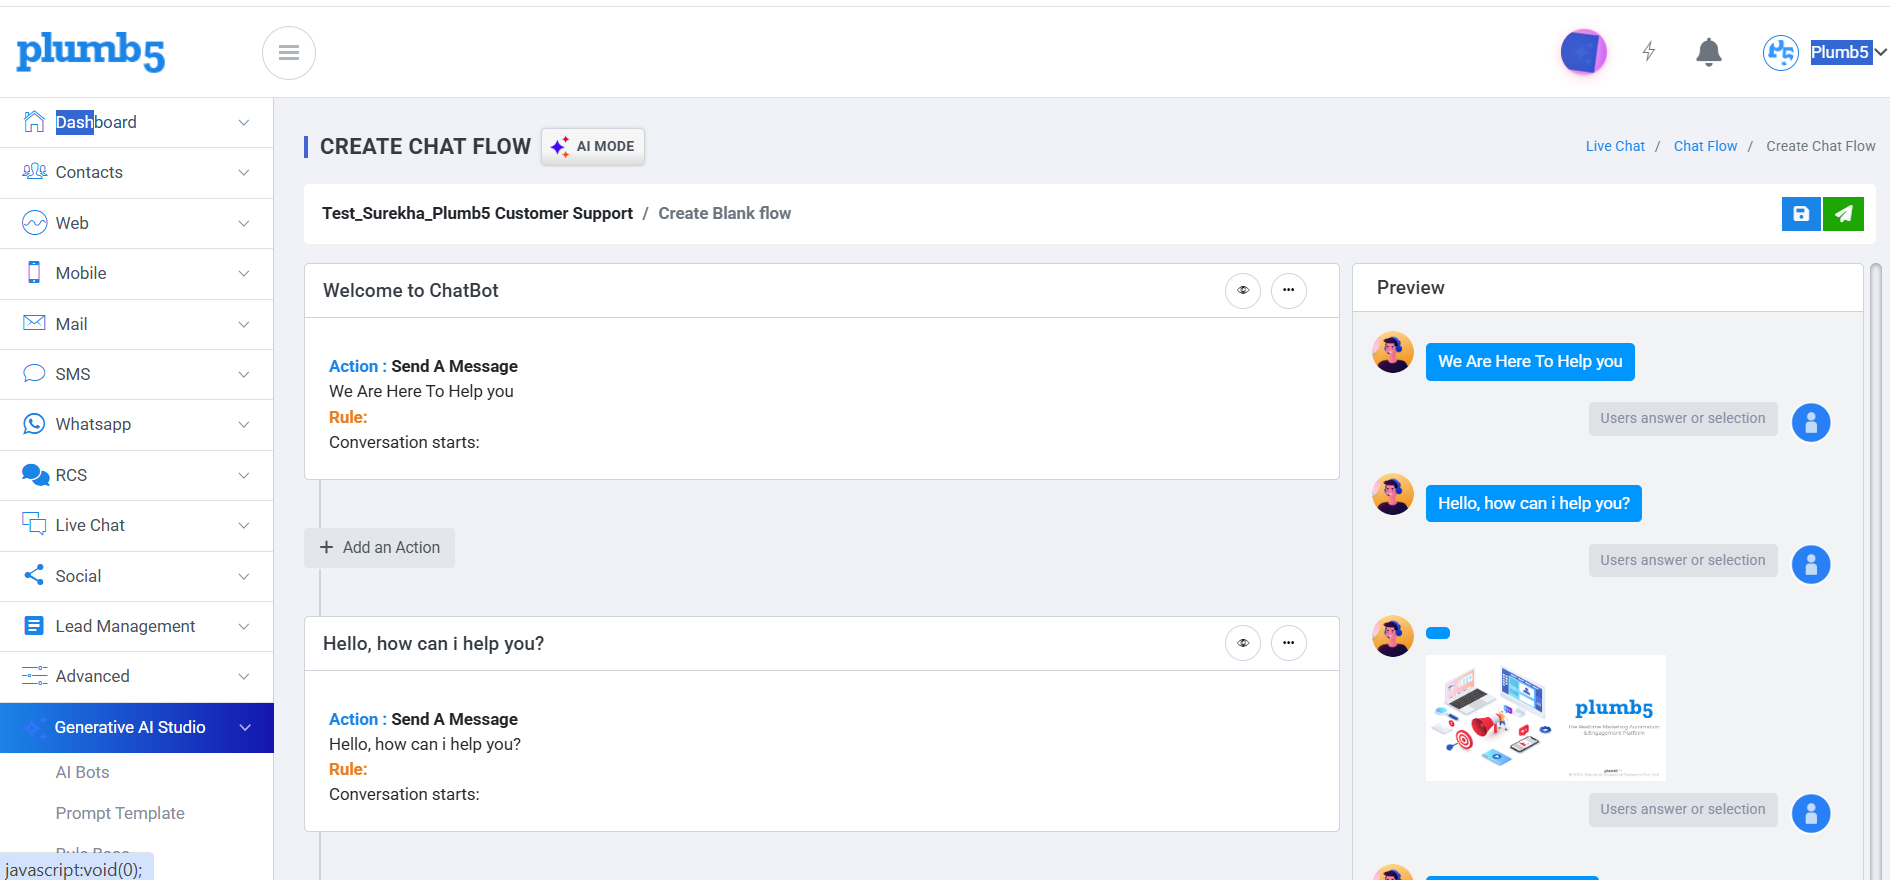Expand the Advanced menu chevron

click(244, 676)
